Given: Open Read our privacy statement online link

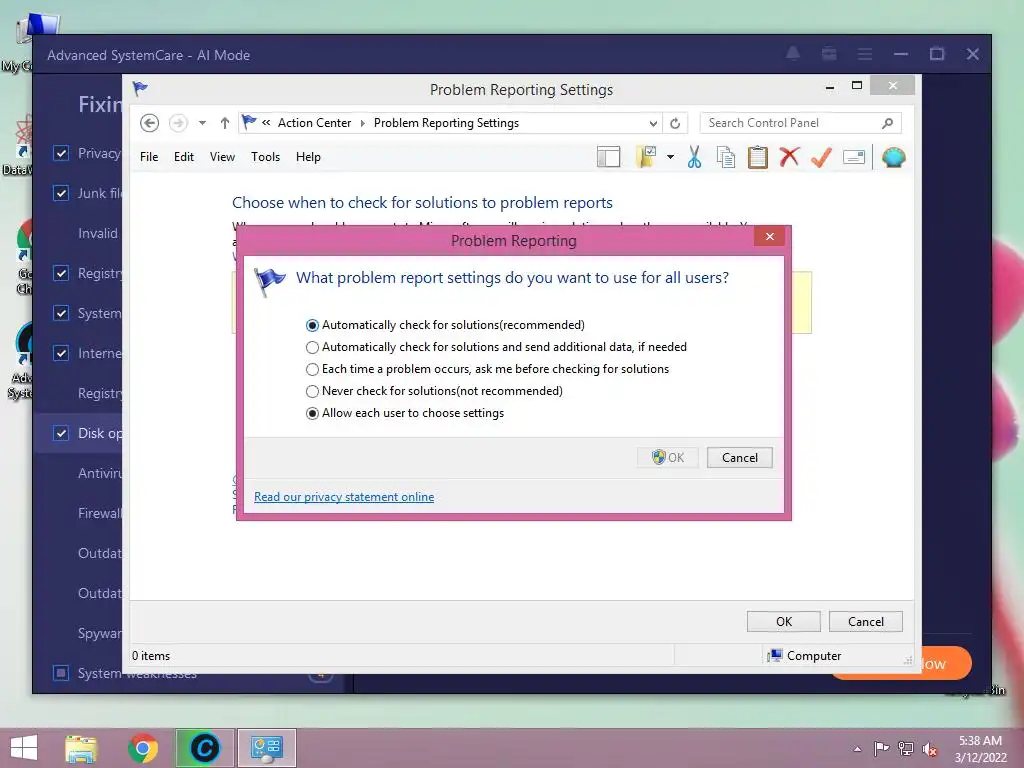Looking at the screenshot, I should pos(344,497).
